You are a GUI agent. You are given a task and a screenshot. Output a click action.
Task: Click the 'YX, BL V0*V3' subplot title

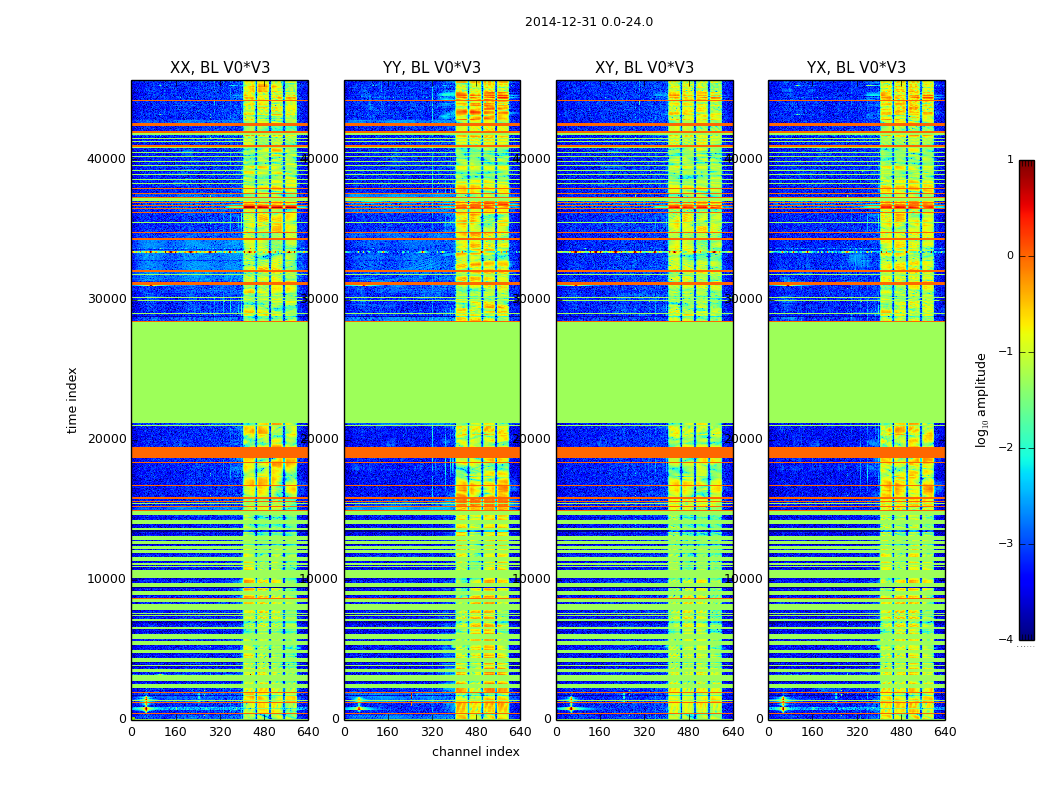tap(856, 68)
